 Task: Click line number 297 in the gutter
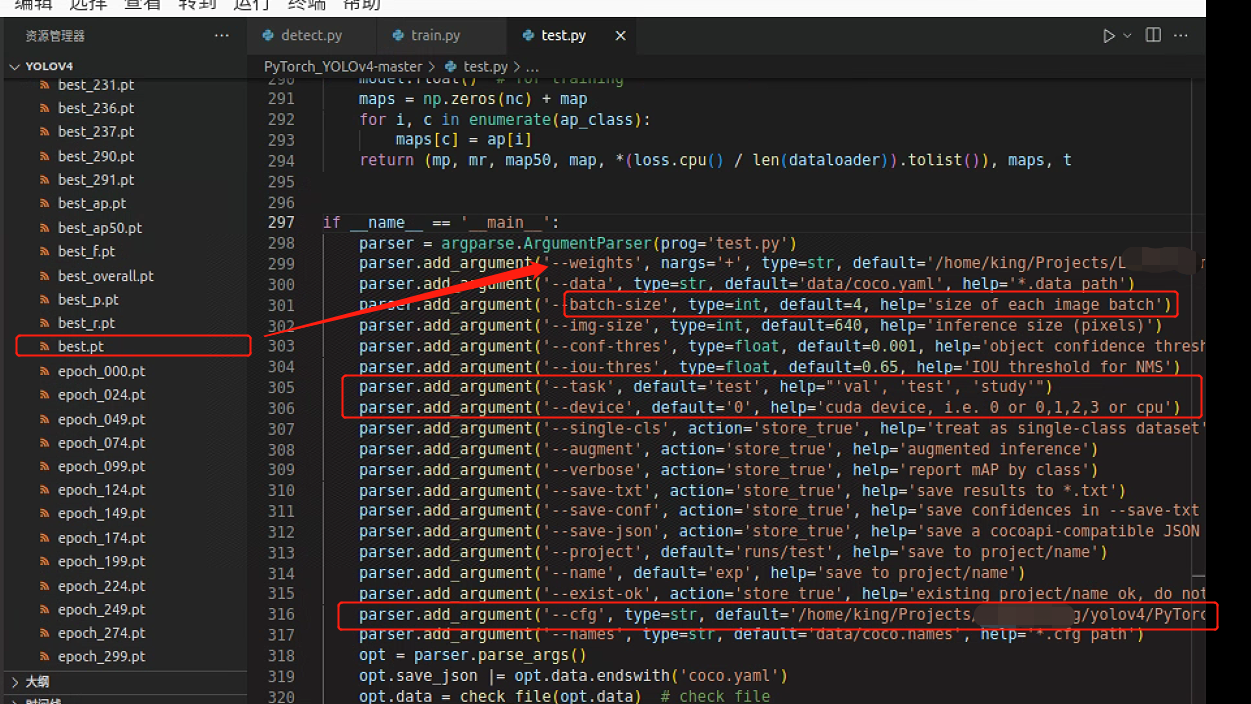point(281,222)
